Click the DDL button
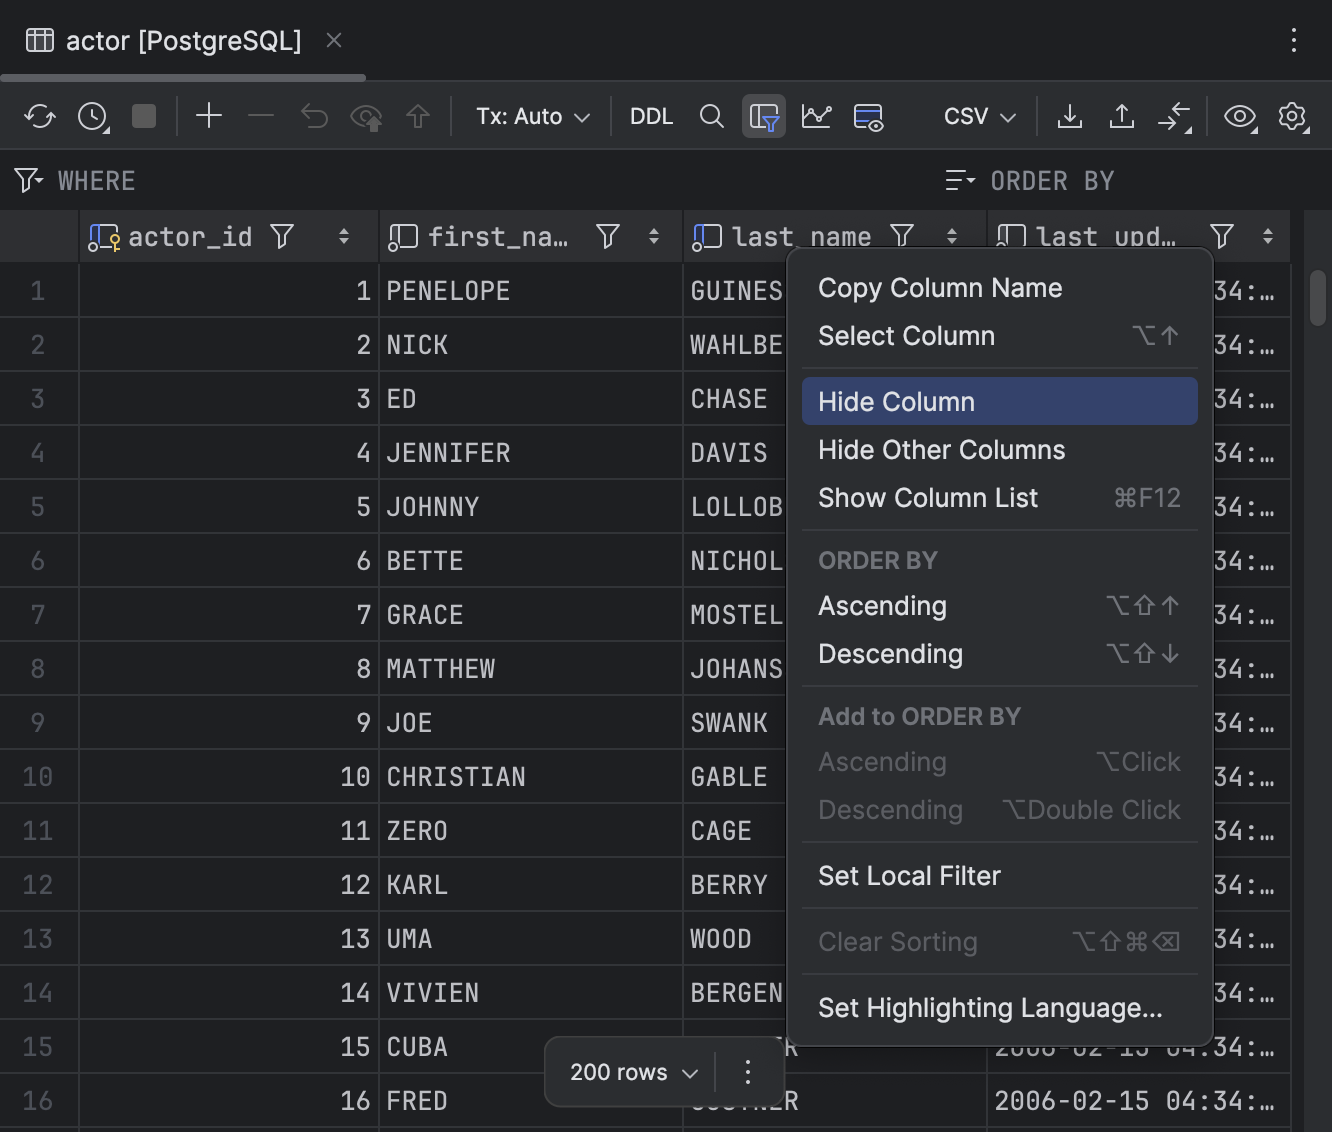1332x1132 pixels. point(651,116)
